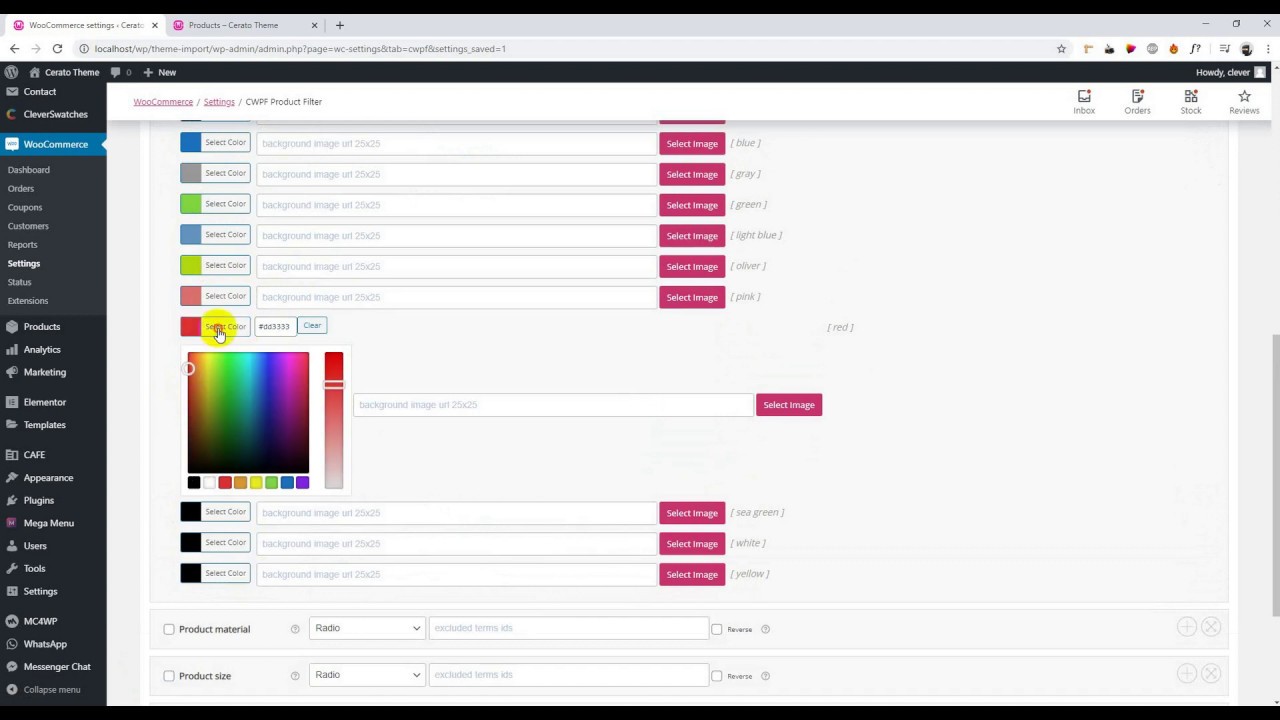This screenshot has height=720, width=1280.
Task: Click Select Image for the blue row
Action: click(x=692, y=144)
